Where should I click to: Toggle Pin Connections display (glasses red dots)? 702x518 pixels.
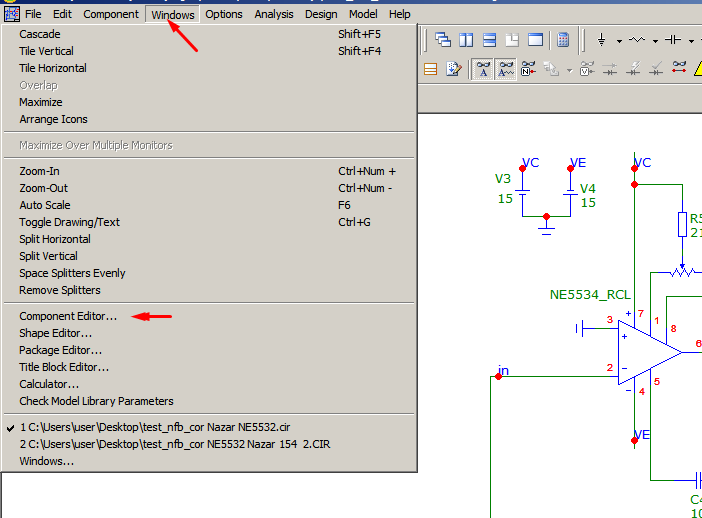tap(679, 68)
